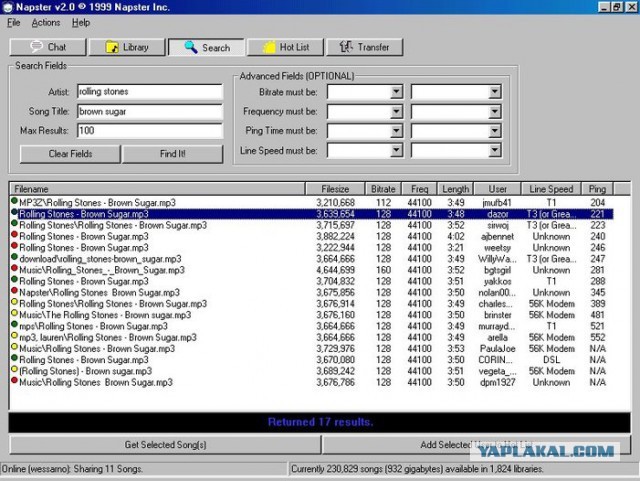Click green status dot for CORIN row
Viewport: 640px width, 481px height.
(14, 358)
